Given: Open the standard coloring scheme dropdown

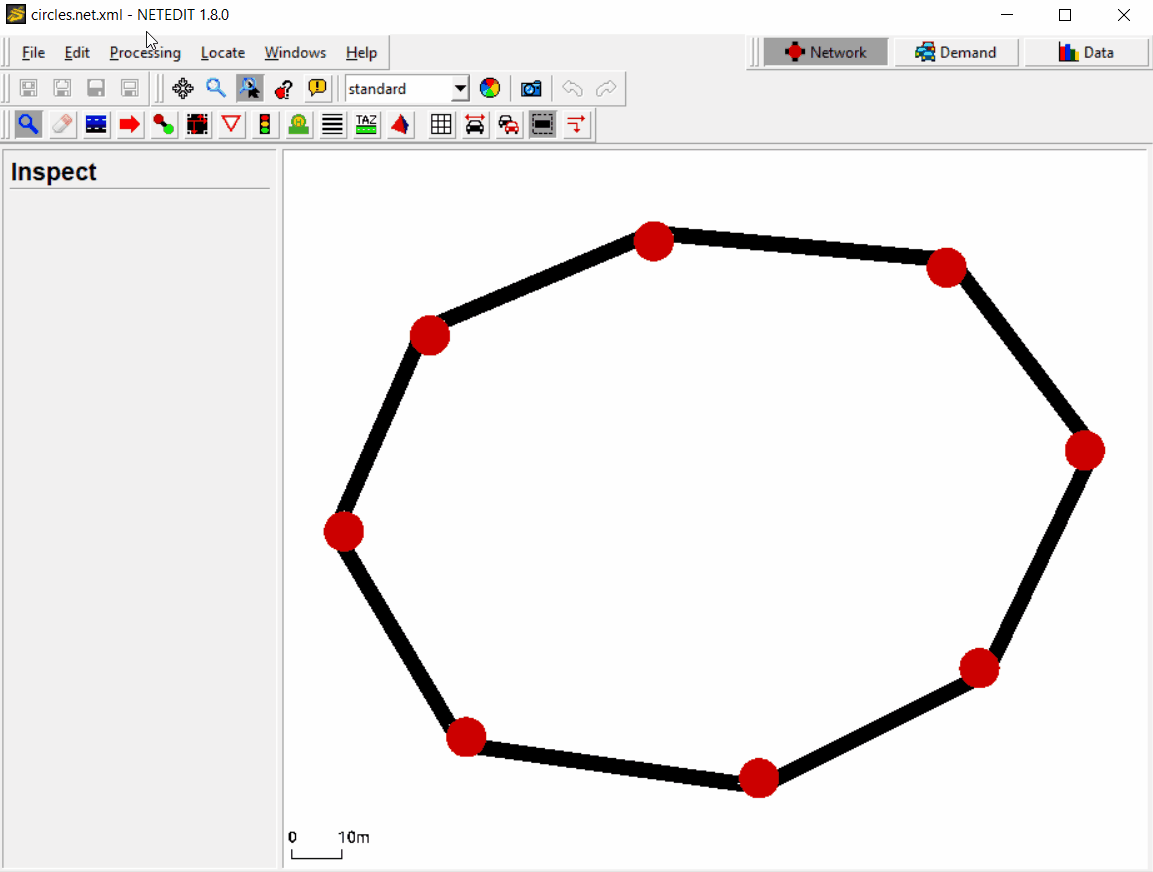Looking at the screenshot, I should point(460,88).
